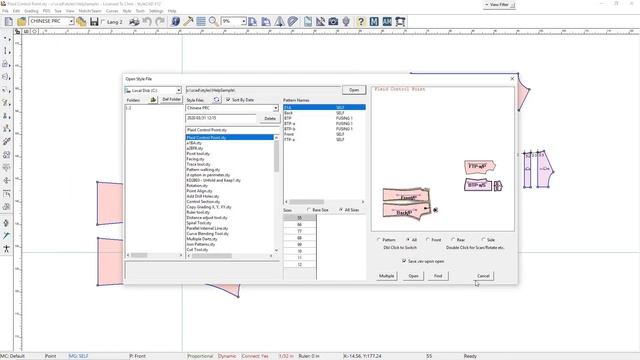Click the Redo arrow icon

click(x=160, y=22)
